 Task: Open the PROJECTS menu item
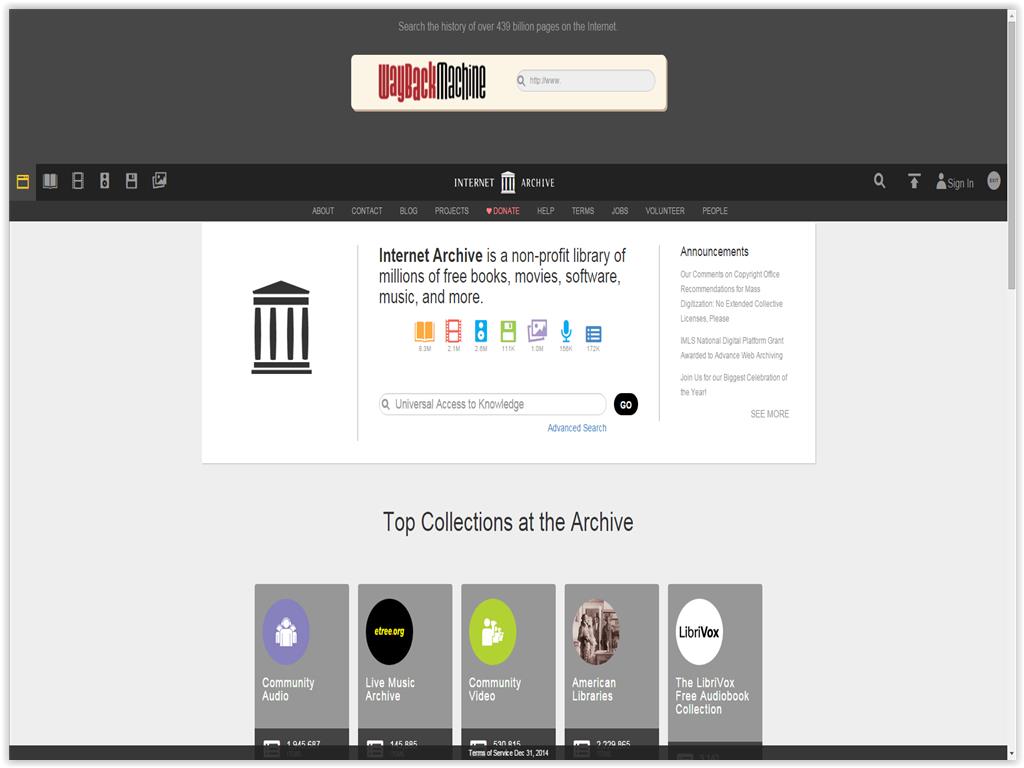(x=452, y=211)
